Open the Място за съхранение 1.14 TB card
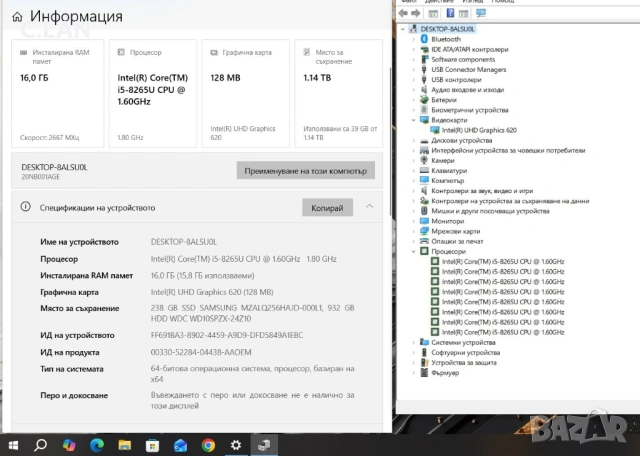Screen dimensions: 640x456 pos(339,93)
